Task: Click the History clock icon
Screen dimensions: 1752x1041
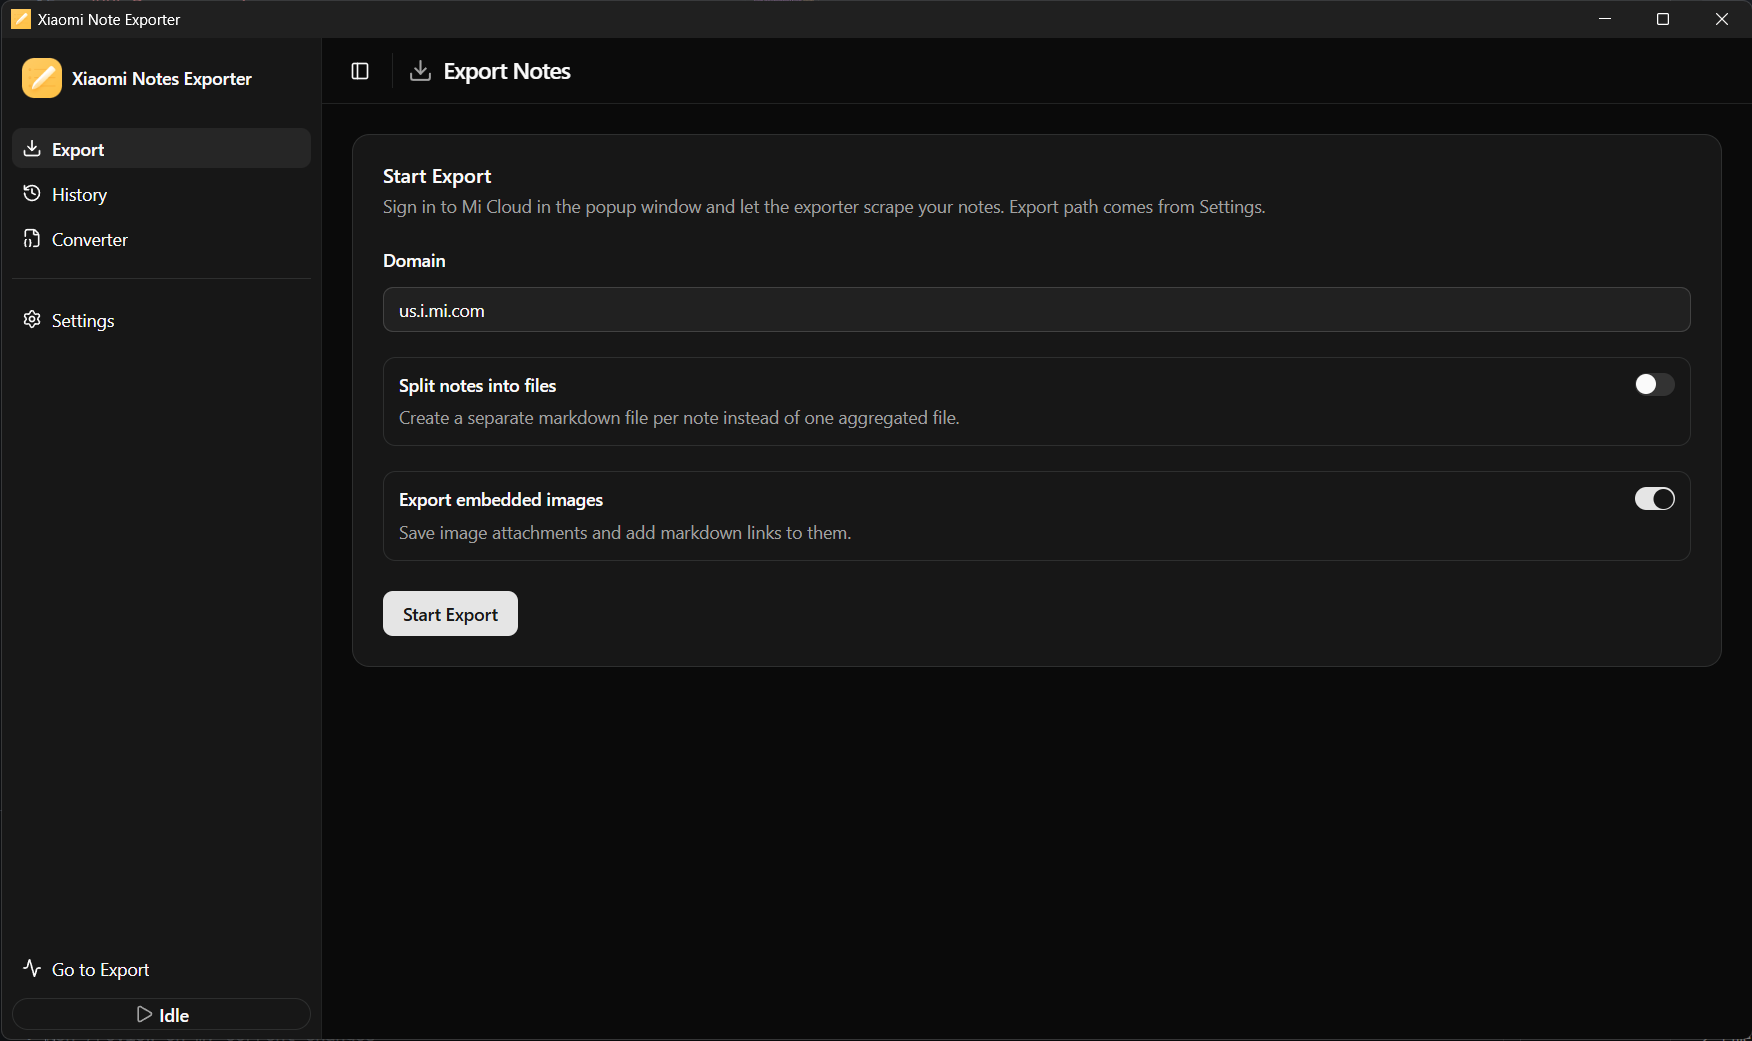Action: pos(32,194)
